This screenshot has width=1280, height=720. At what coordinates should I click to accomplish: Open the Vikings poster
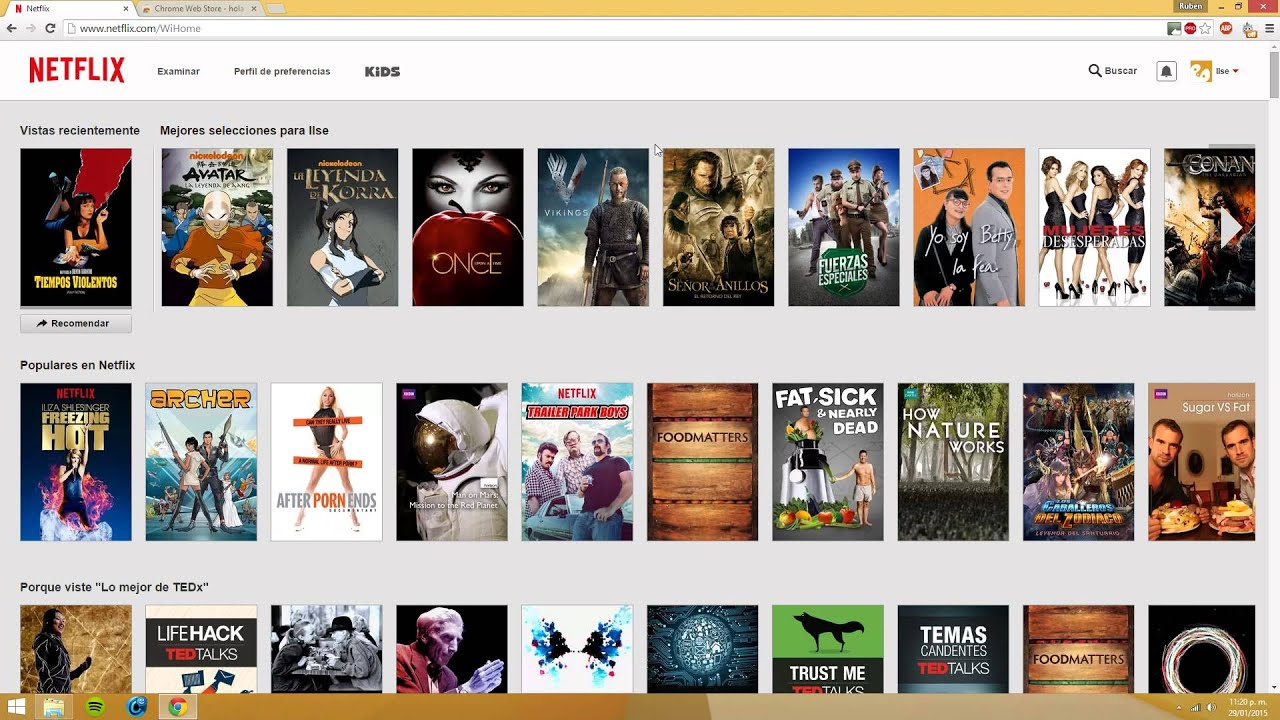click(x=593, y=228)
